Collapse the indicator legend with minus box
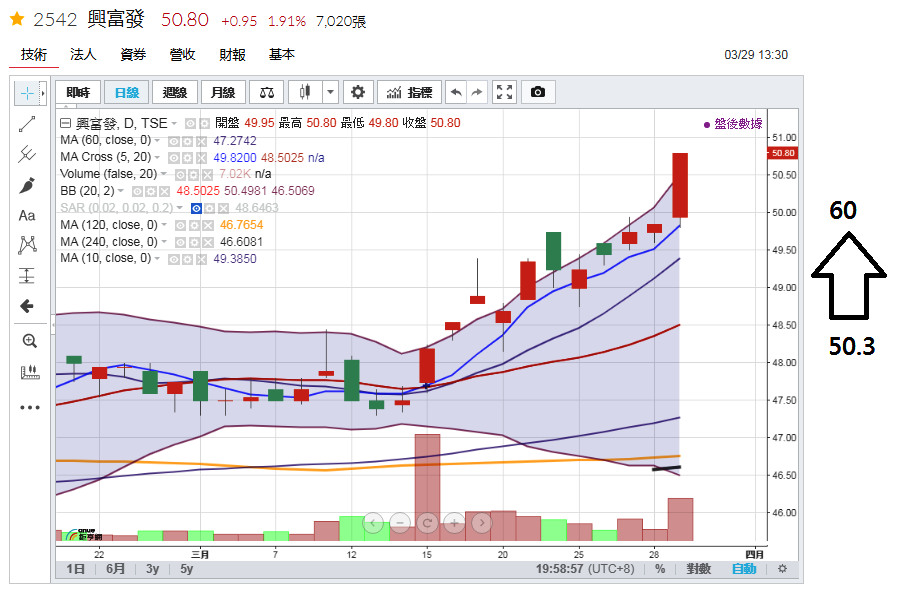The width and height of the screenshot is (900, 600). point(65,123)
